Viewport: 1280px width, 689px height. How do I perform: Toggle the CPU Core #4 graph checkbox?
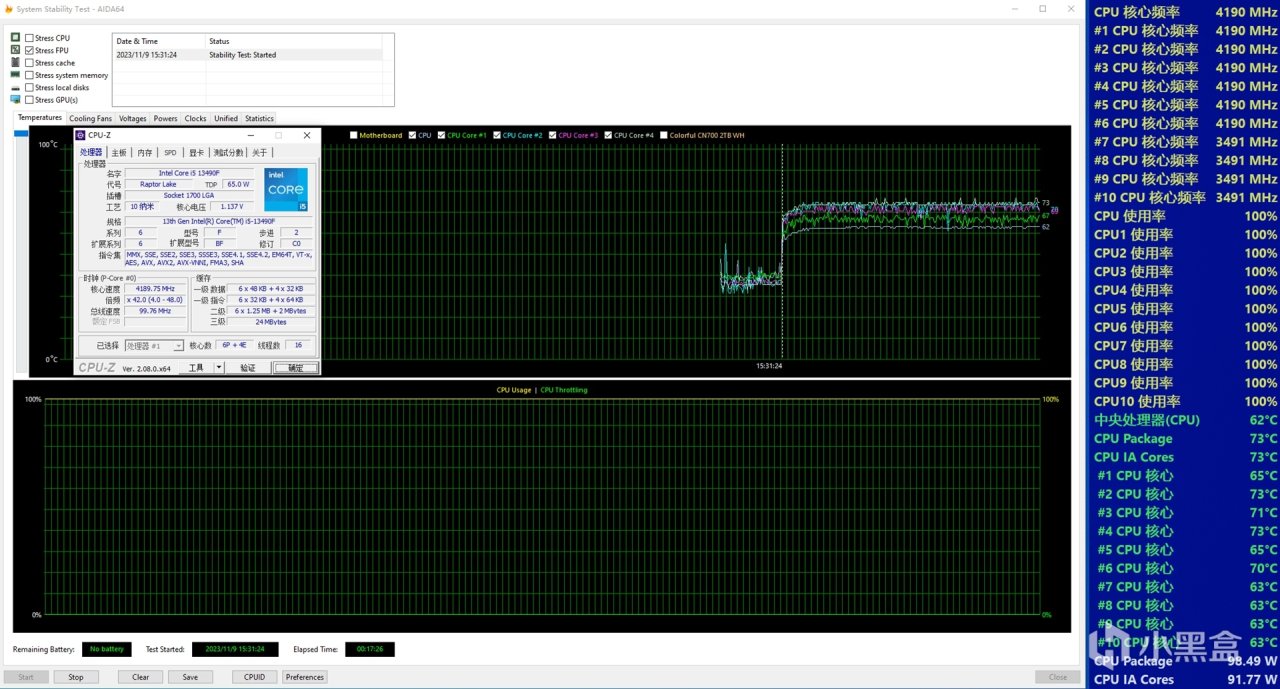click(x=608, y=135)
